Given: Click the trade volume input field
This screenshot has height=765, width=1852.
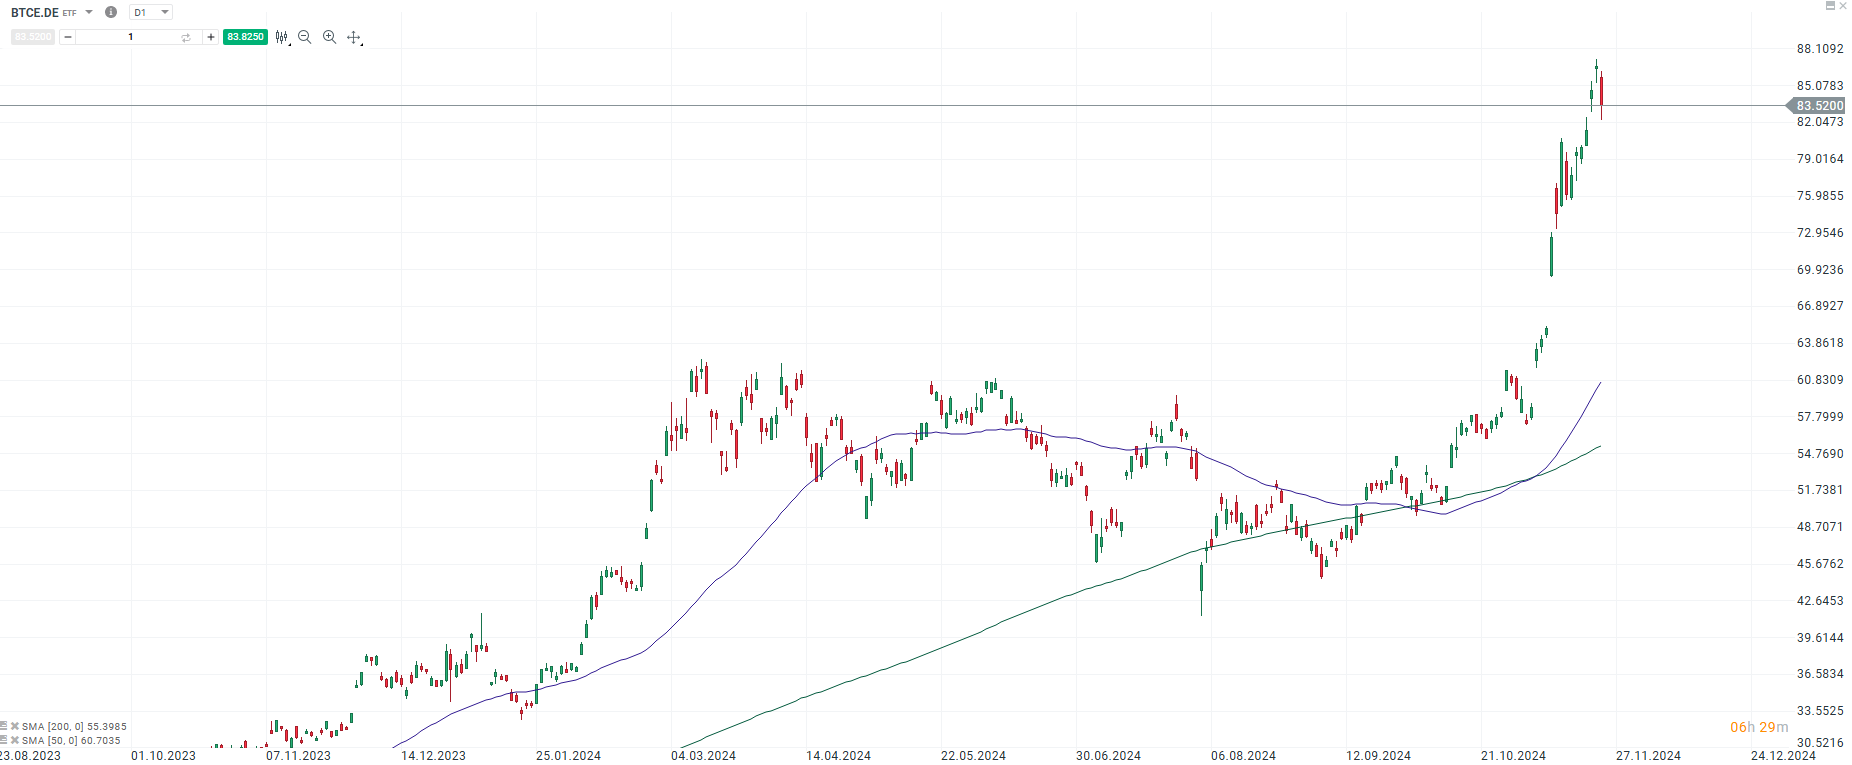Looking at the screenshot, I should pos(130,37).
